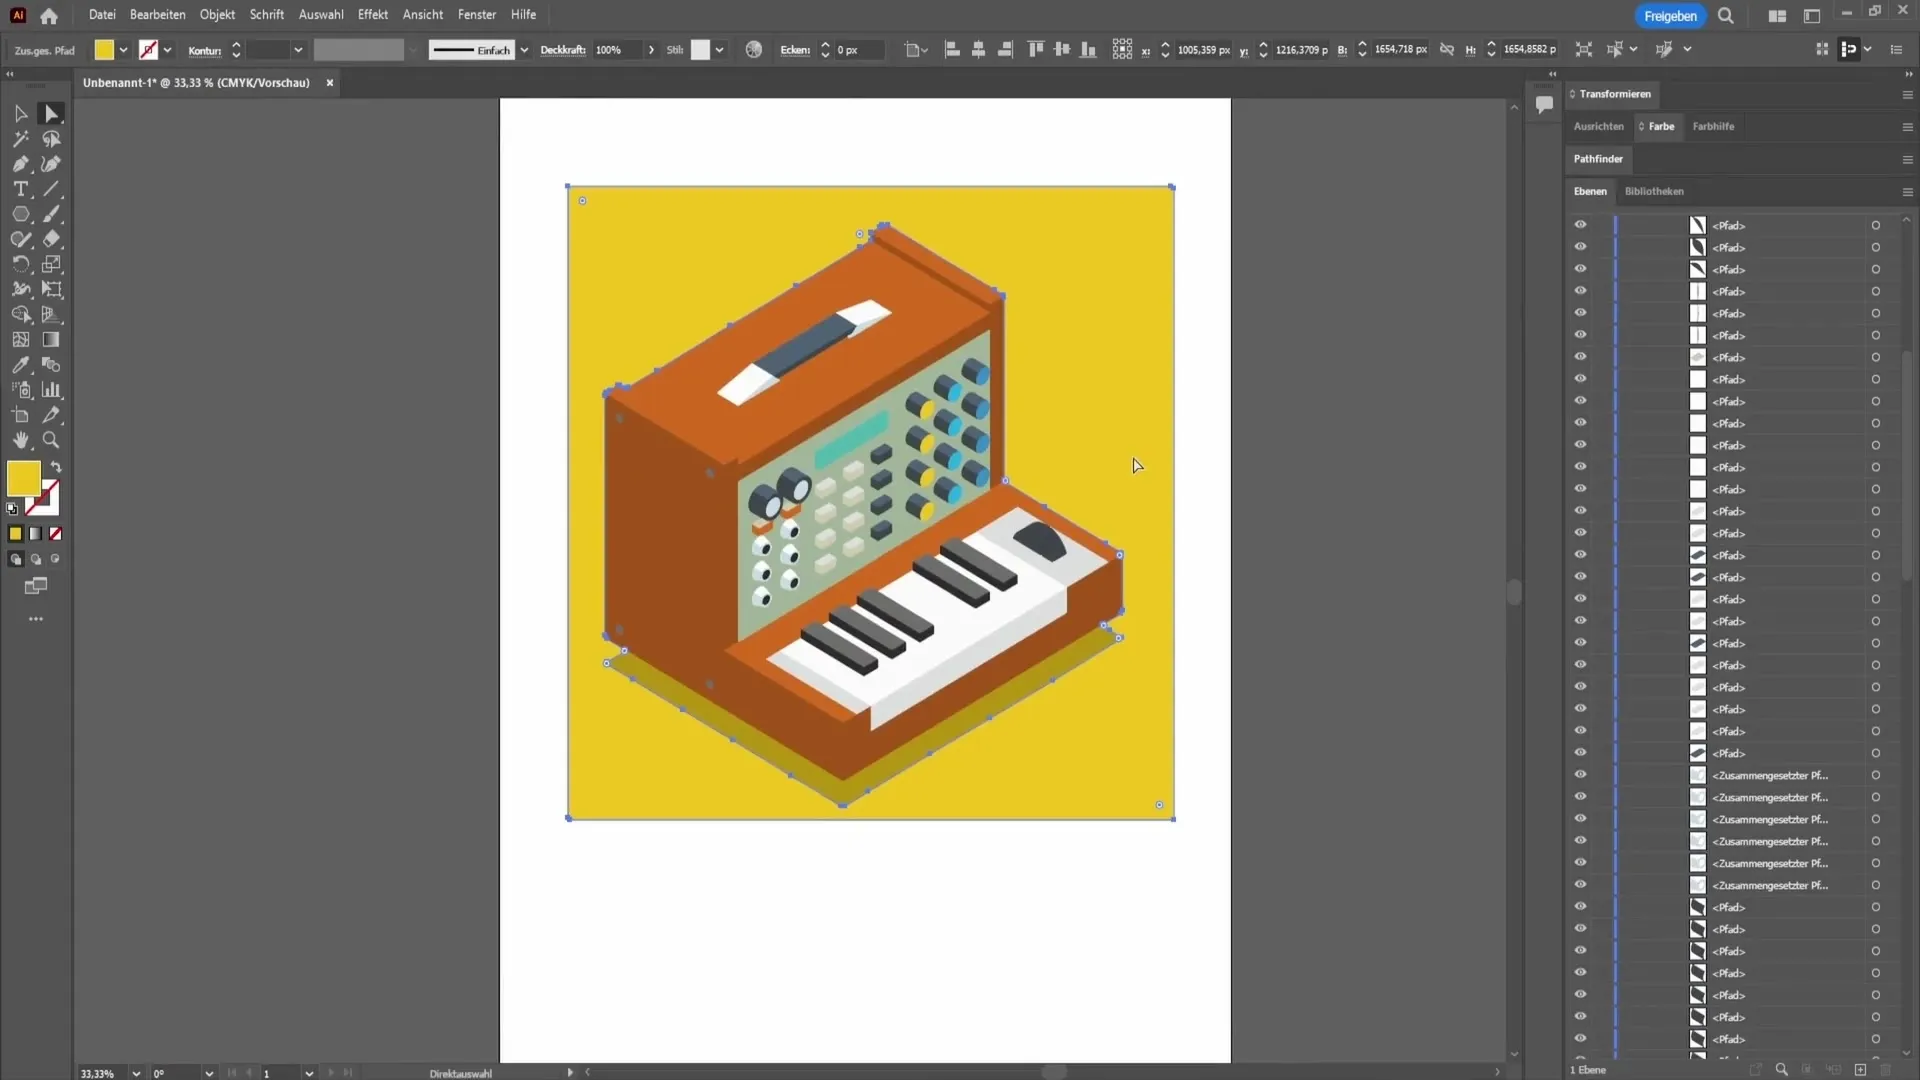Pick the Paintbrush tool
This screenshot has height=1080, width=1920.
point(51,214)
